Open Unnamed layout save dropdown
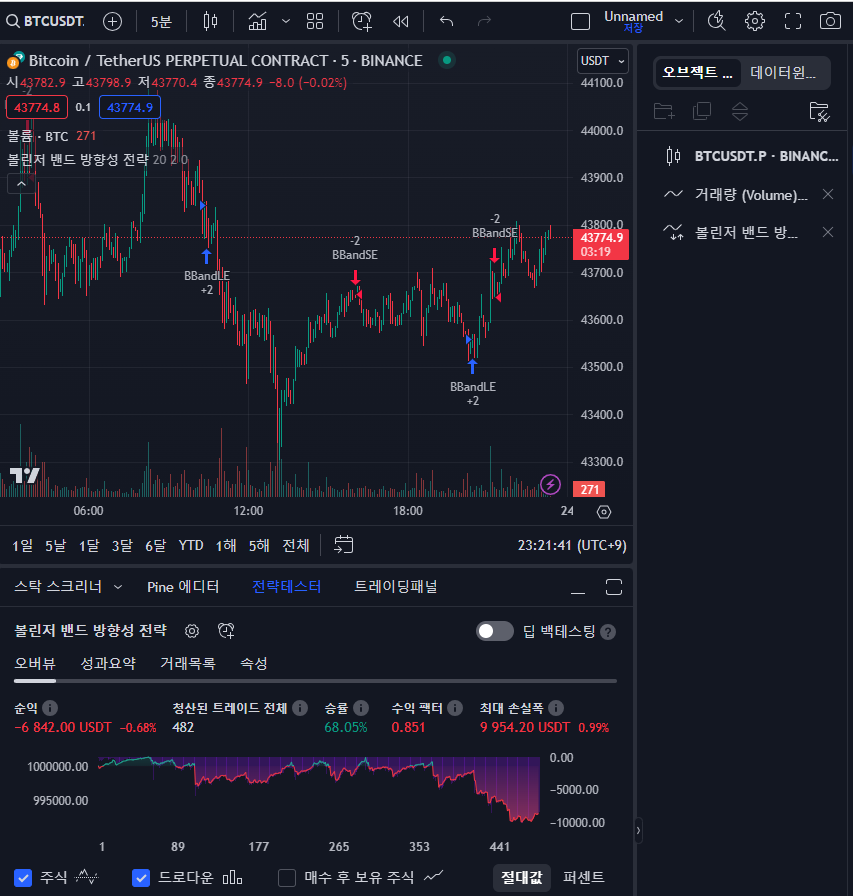 point(679,21)
